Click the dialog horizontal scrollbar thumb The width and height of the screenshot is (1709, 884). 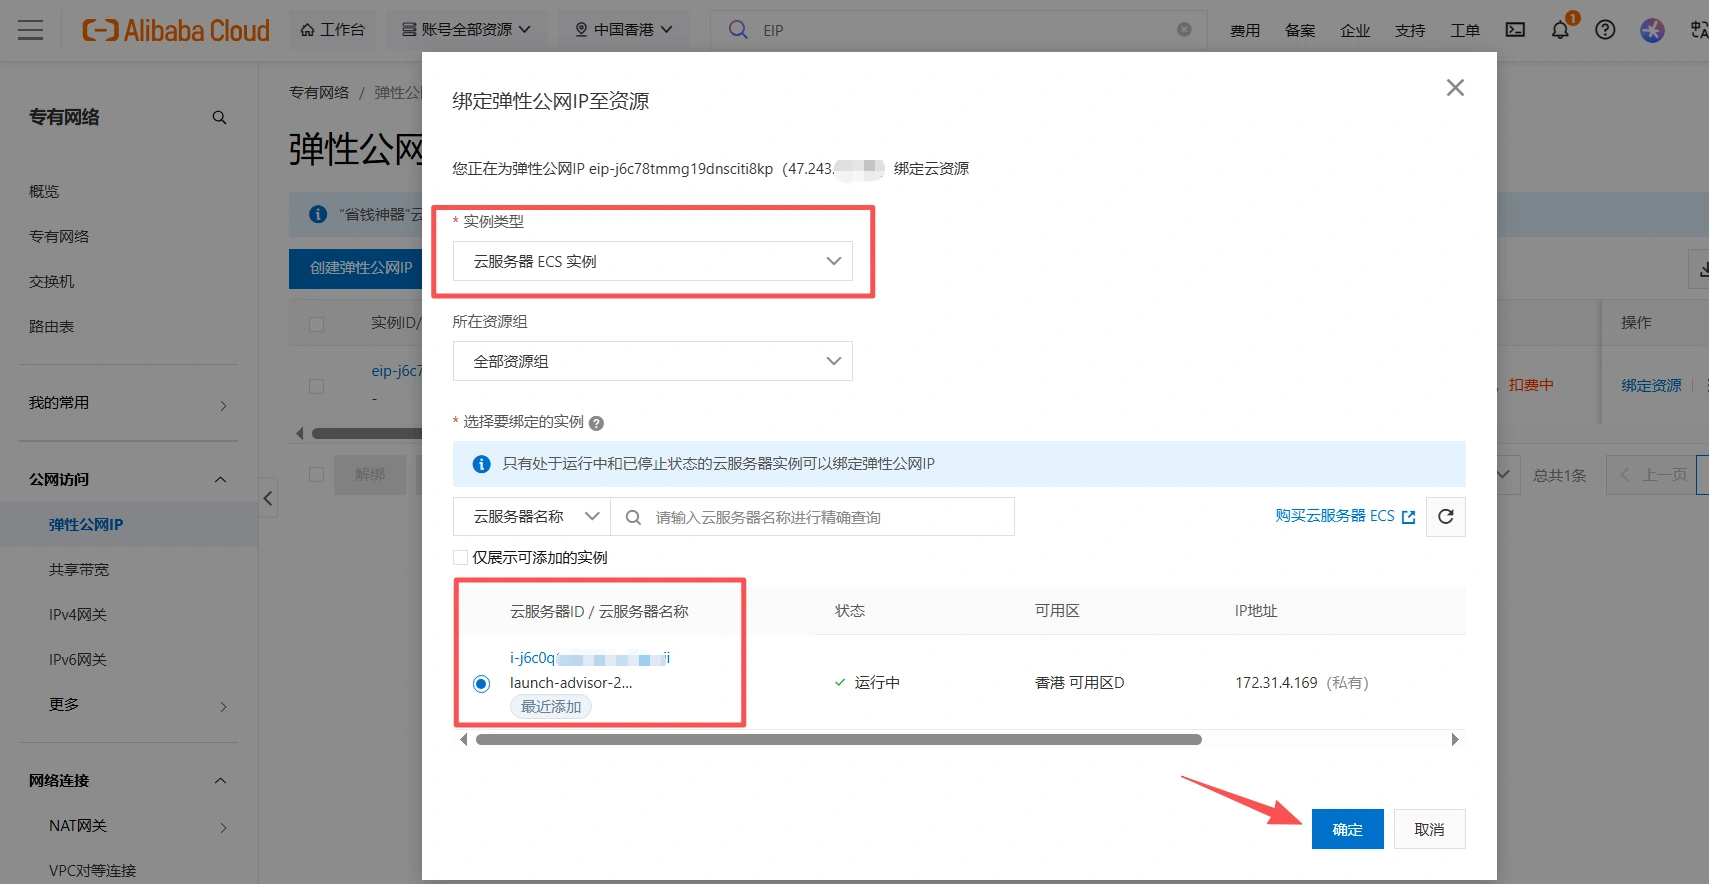838,740
